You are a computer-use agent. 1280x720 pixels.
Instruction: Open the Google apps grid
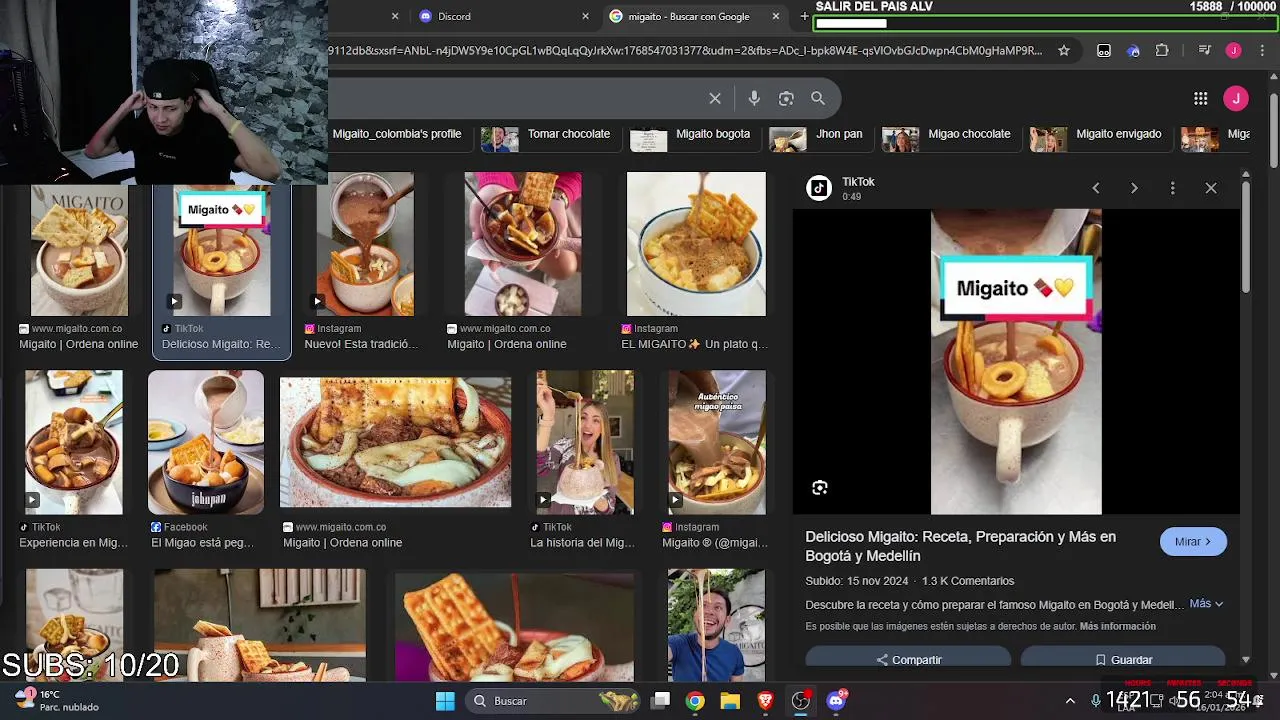(x=1201, y=98)
